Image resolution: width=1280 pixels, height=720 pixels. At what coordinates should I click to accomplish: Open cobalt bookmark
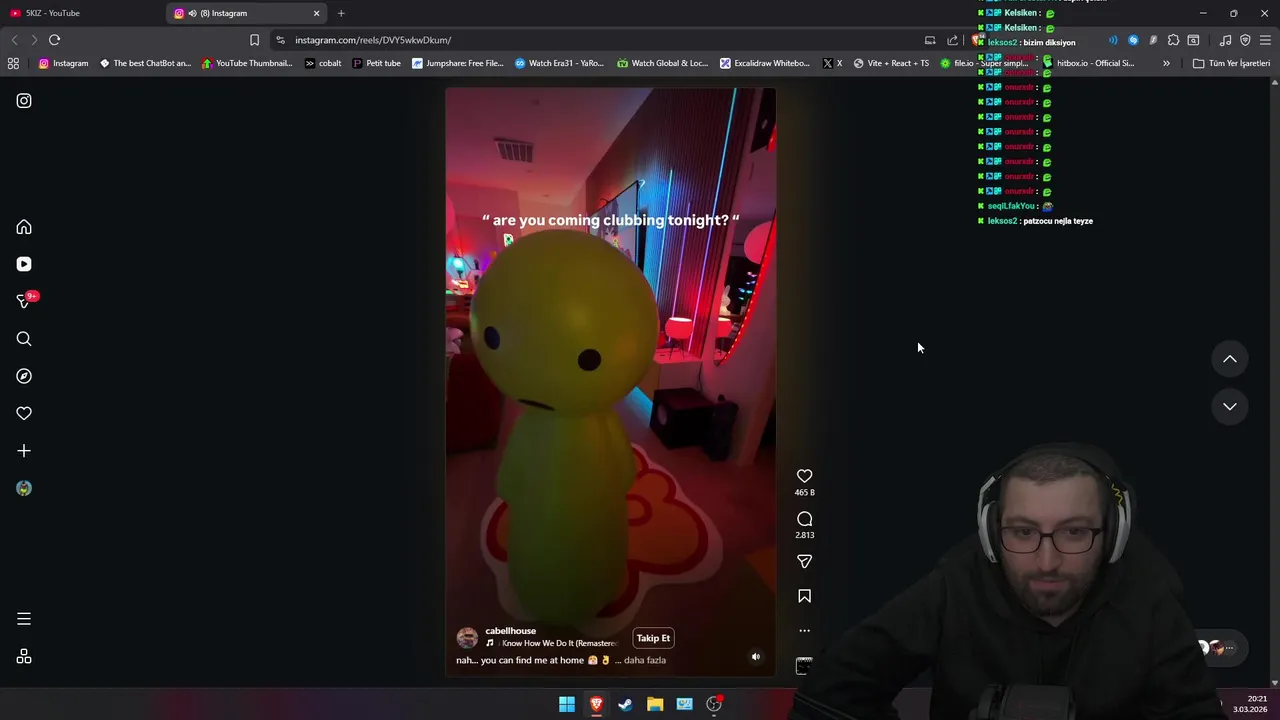pyautogui.click(x=323, y=63)
